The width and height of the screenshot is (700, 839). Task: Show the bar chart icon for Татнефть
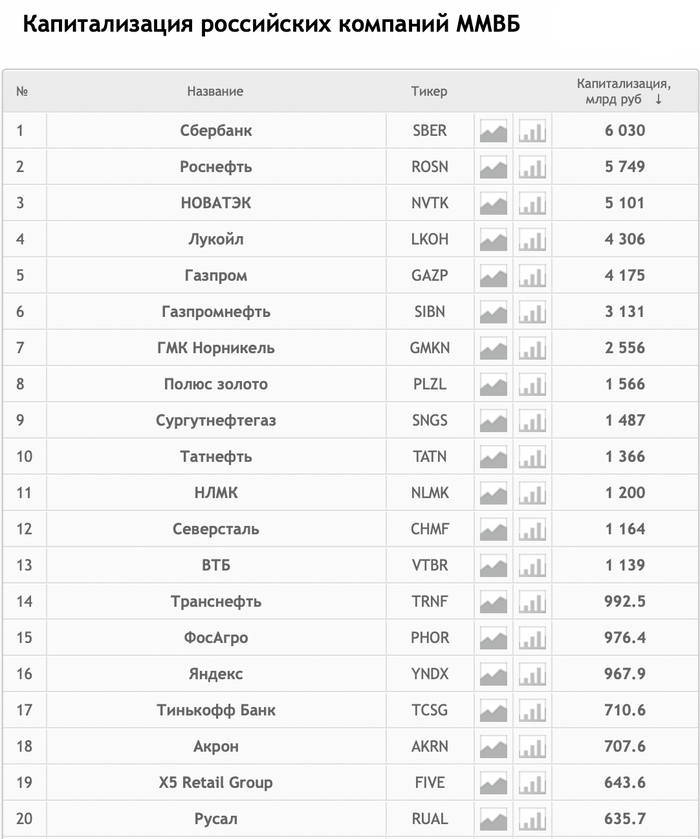tap(532, 457)
